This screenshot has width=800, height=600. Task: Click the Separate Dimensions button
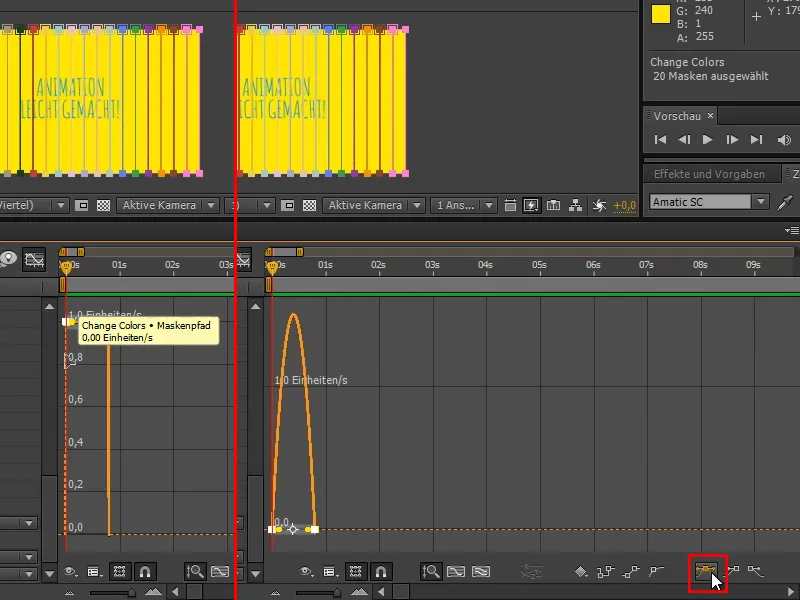click(531, 571)
